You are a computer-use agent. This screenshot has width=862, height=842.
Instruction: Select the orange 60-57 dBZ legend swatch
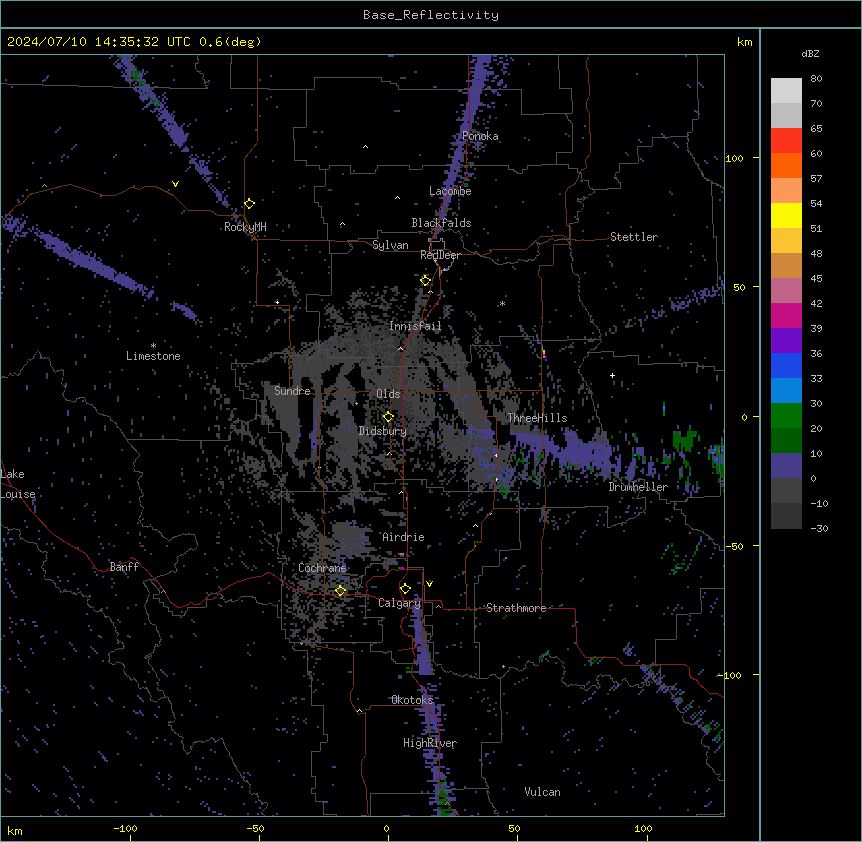point(786,165)
